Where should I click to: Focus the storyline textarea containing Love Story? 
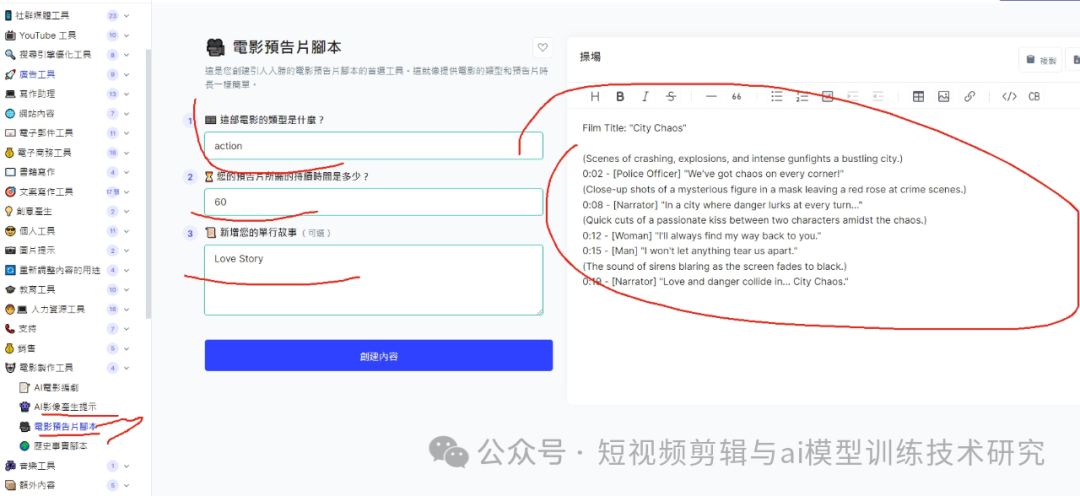373,280
